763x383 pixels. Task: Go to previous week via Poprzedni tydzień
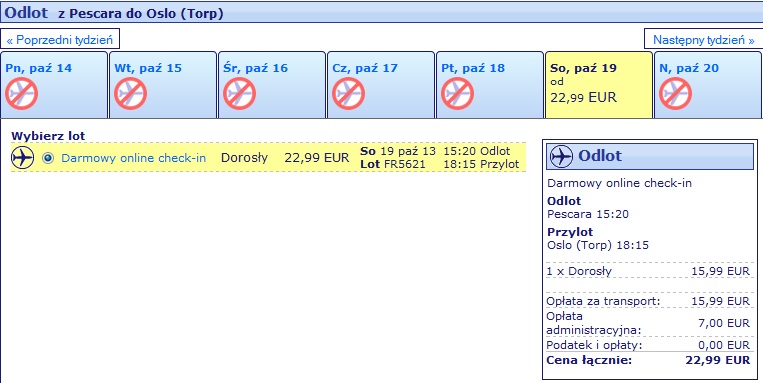pos(60,39)
